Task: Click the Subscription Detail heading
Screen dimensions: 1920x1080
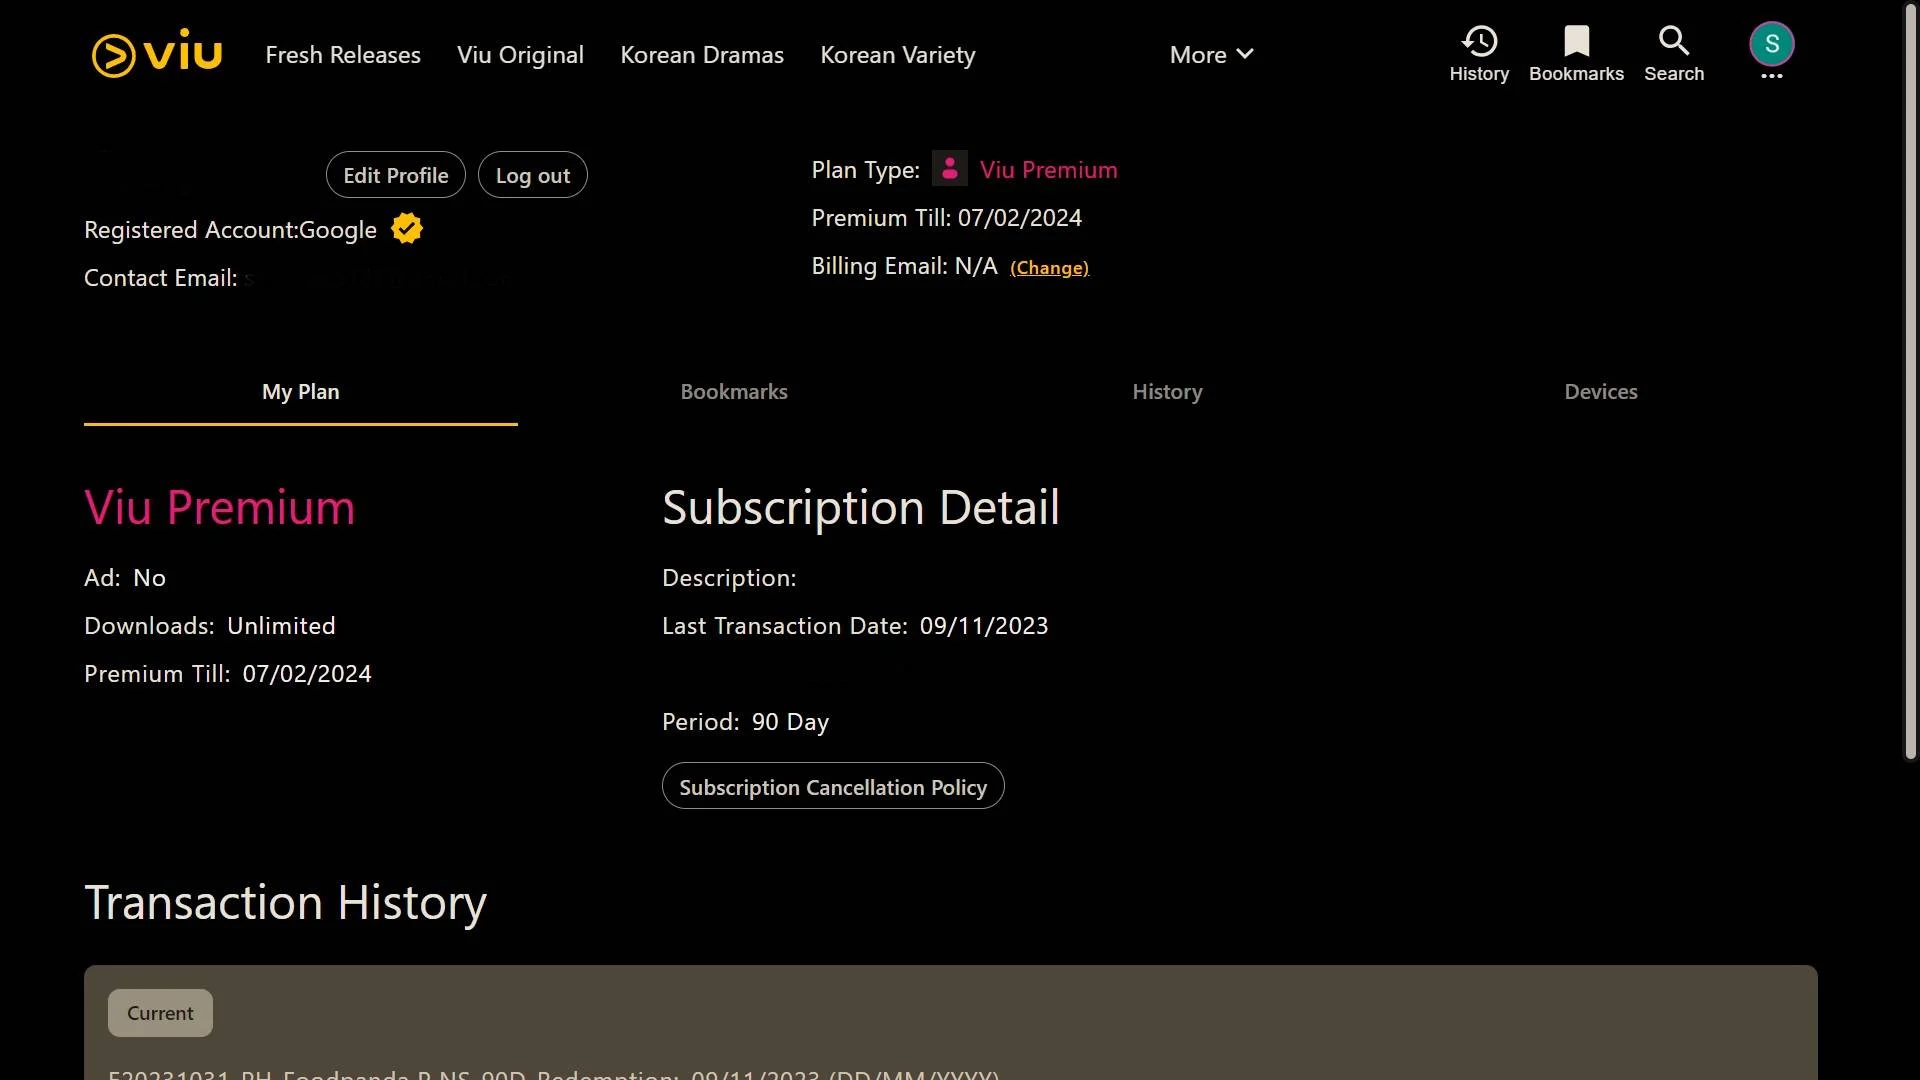Action: coord(861,508)
